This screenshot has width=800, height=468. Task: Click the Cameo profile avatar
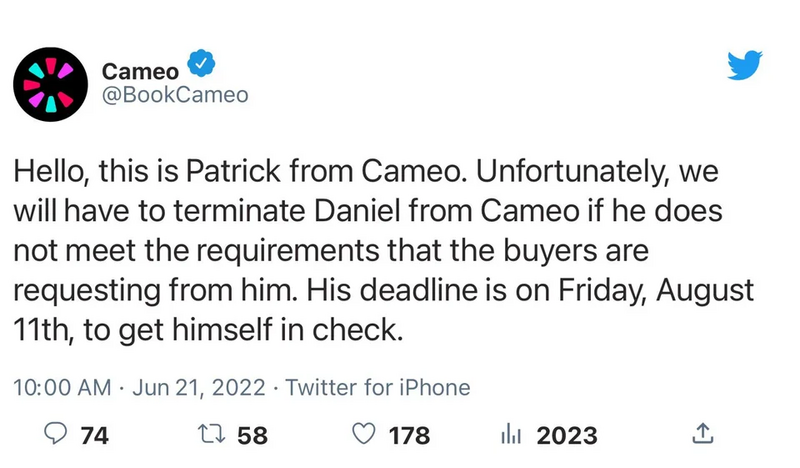pos(50,83)
